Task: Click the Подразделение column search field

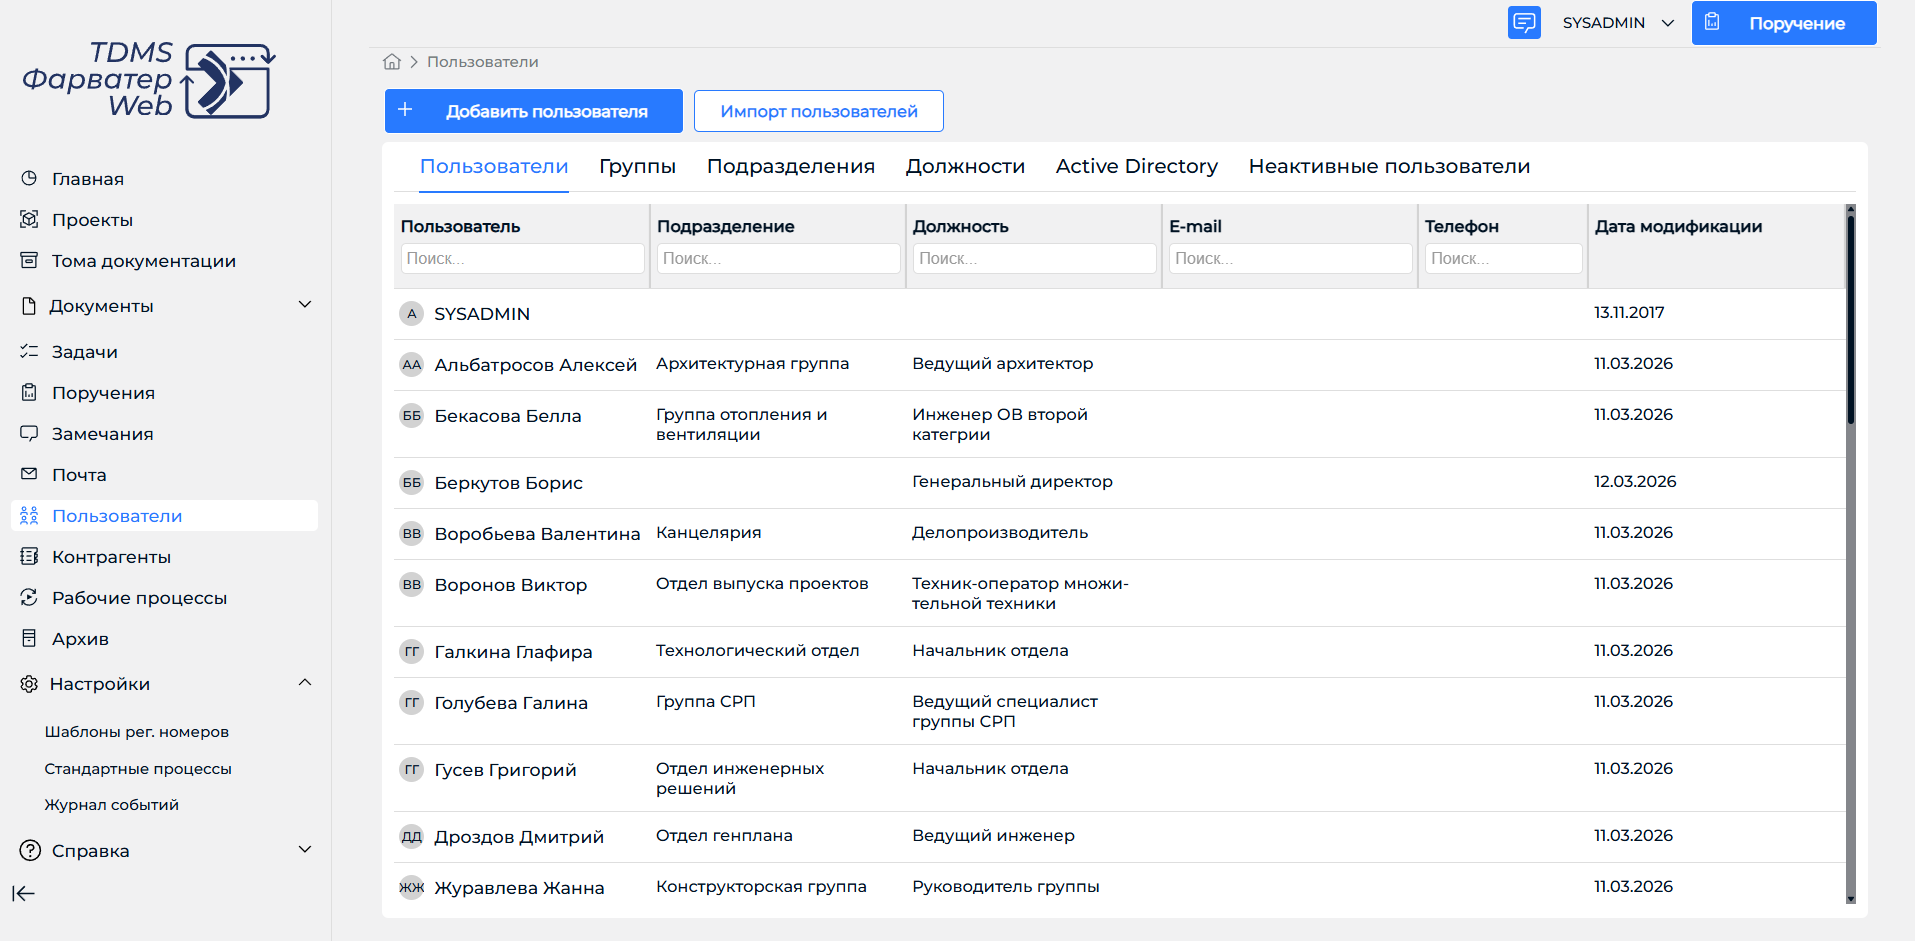Action: [778, 259]
